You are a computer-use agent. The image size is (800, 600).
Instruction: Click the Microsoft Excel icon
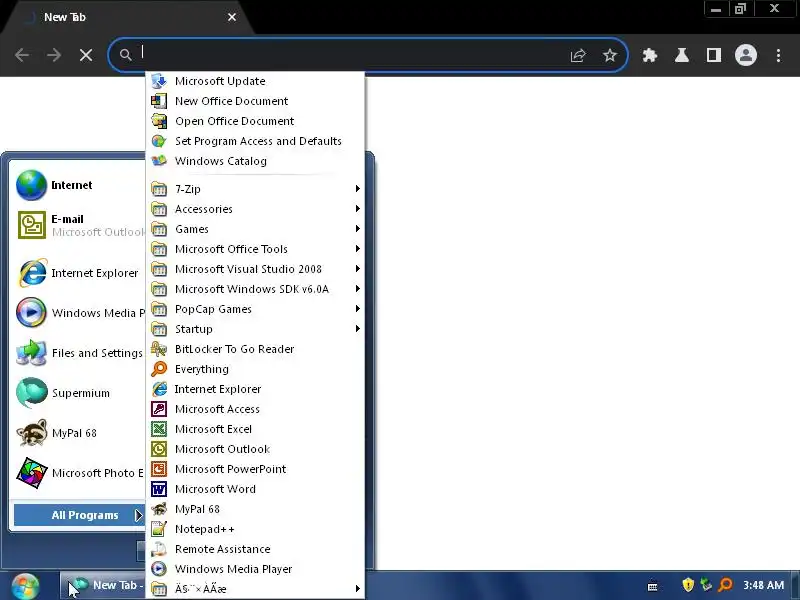pyautogui.click(x=159, y=429)
